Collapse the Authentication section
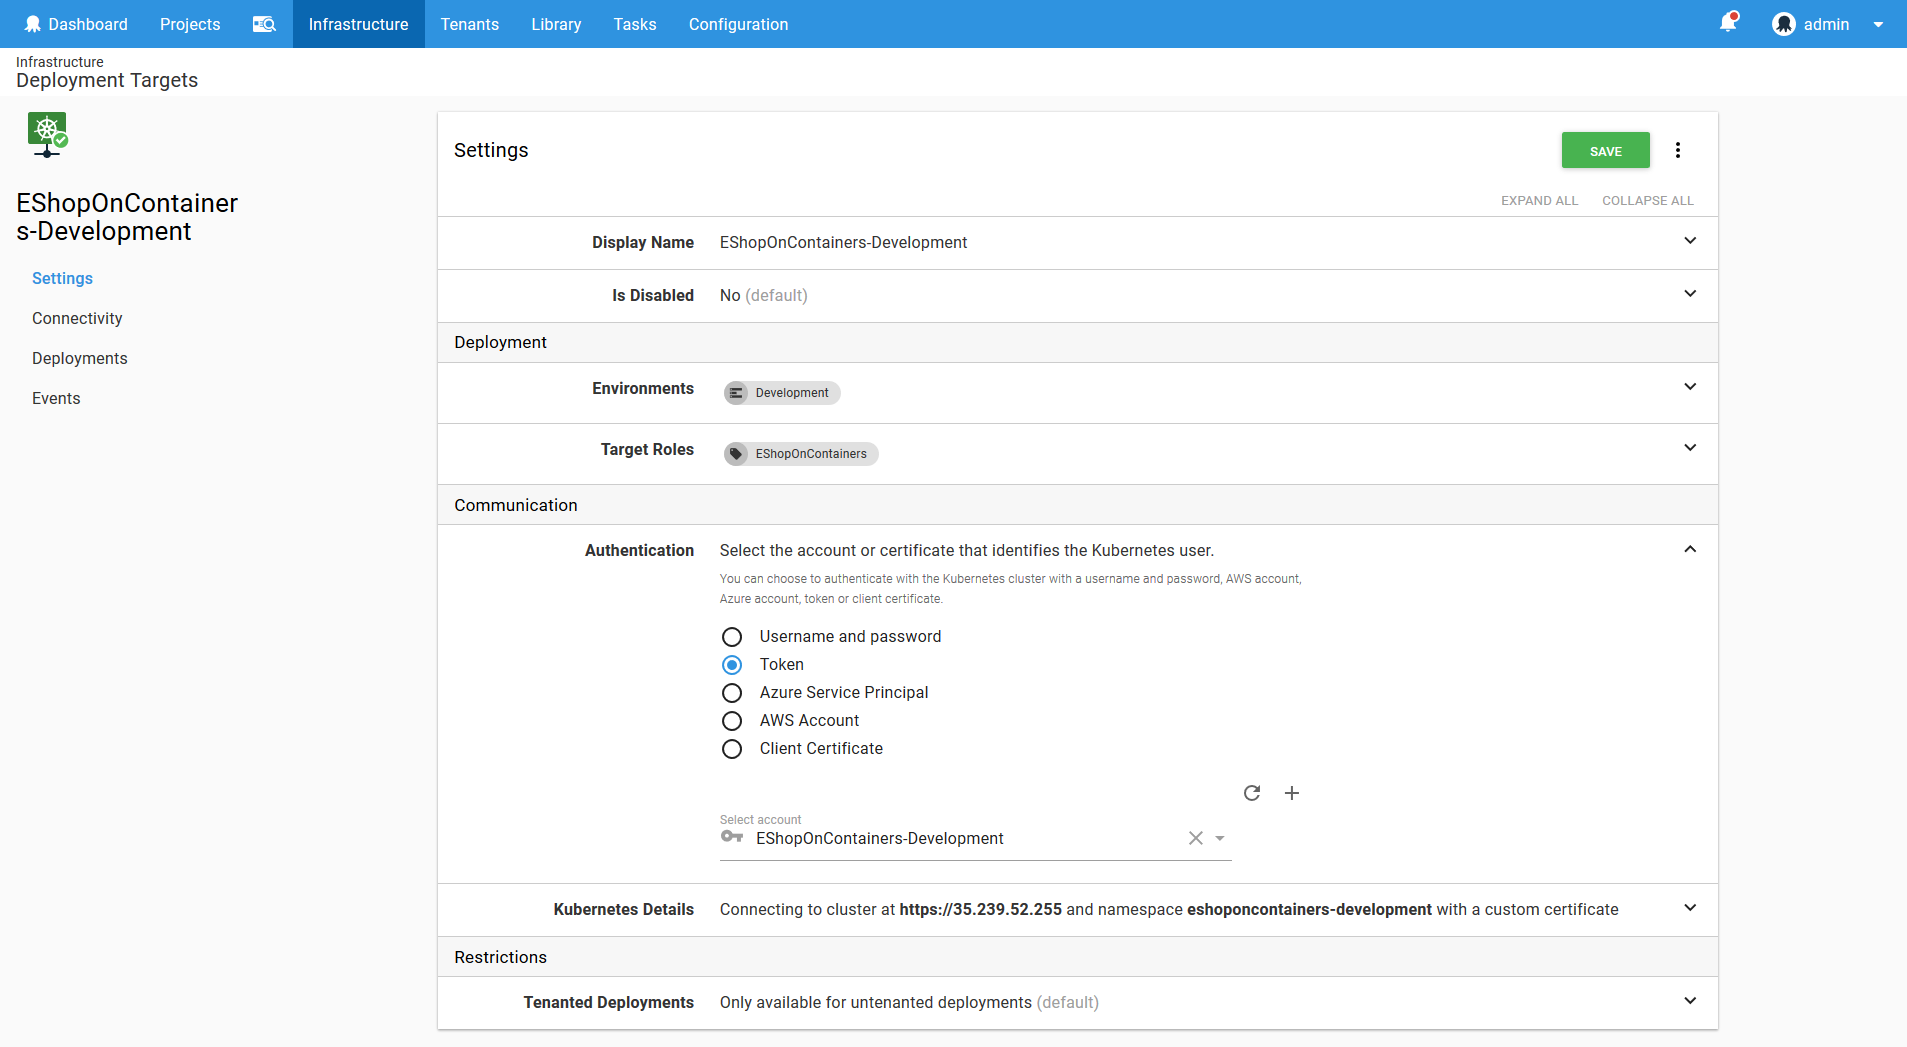 click(x=1690, y=549)
